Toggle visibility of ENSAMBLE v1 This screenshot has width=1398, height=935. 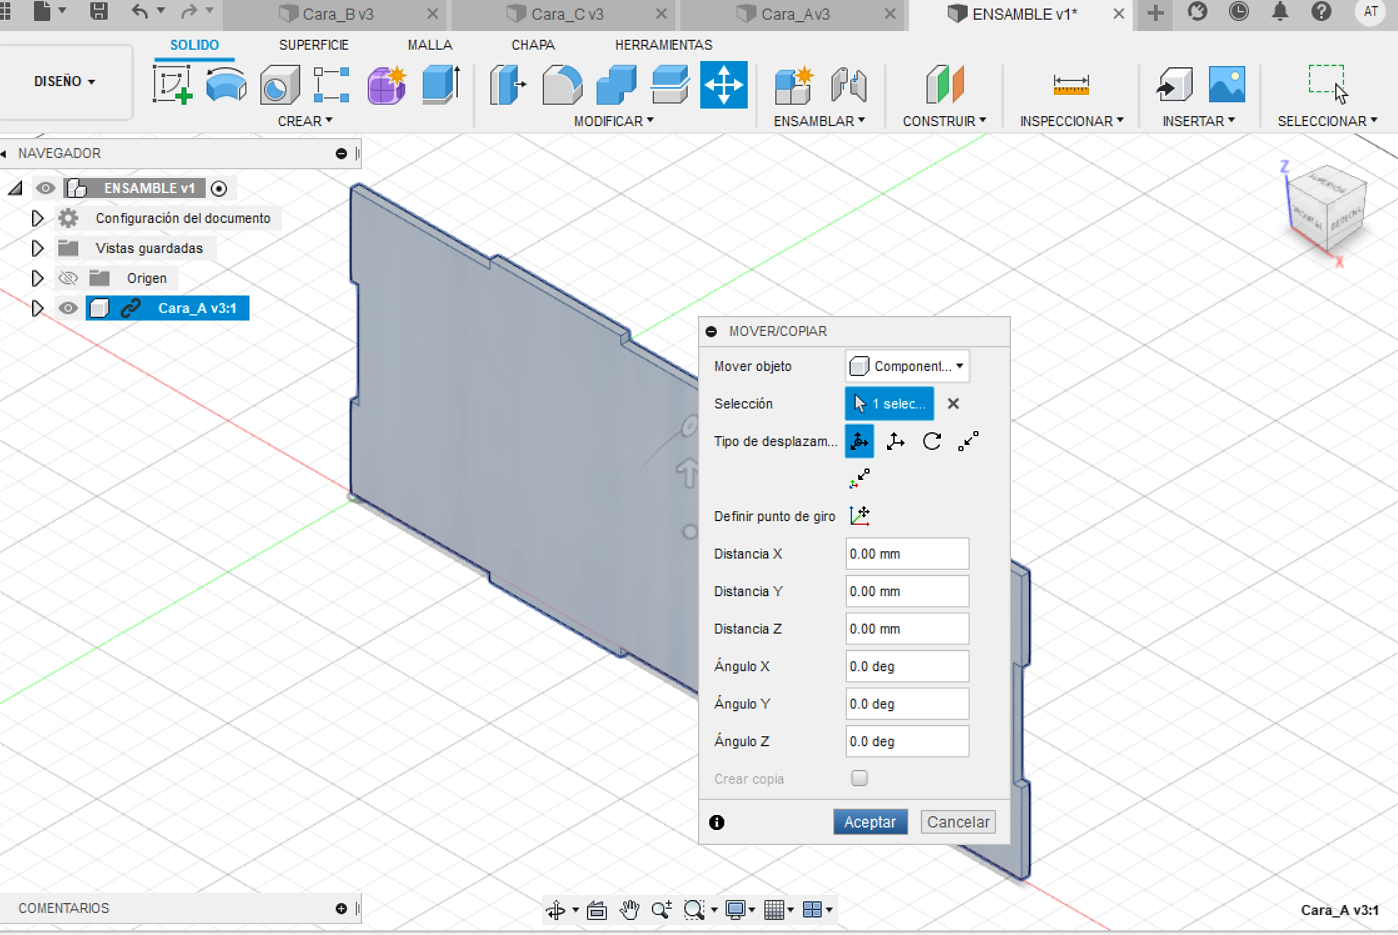pyautogui.click(x=45, y=188)
